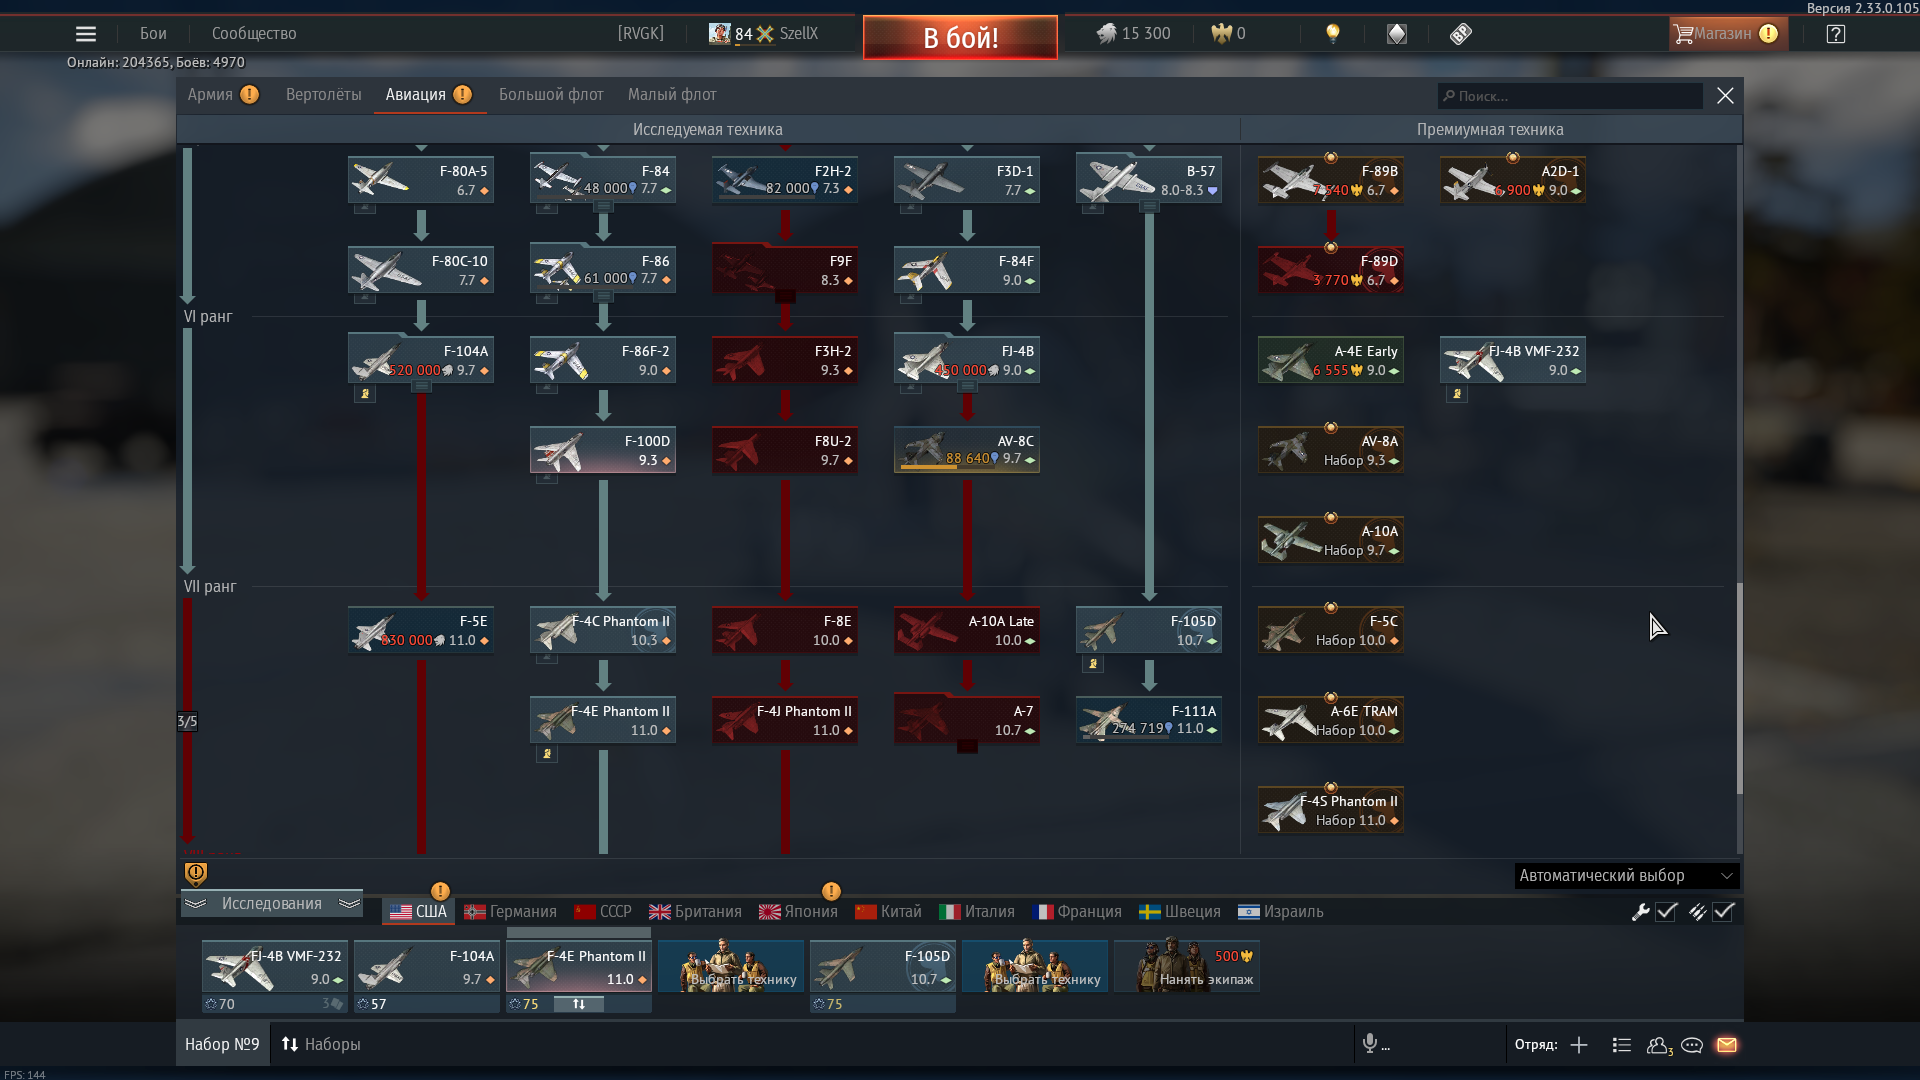Open the light bulb tips icon
The width and height of the screenshot is (1920, 1080).
pyautogui.click(x=1332, y=34)
